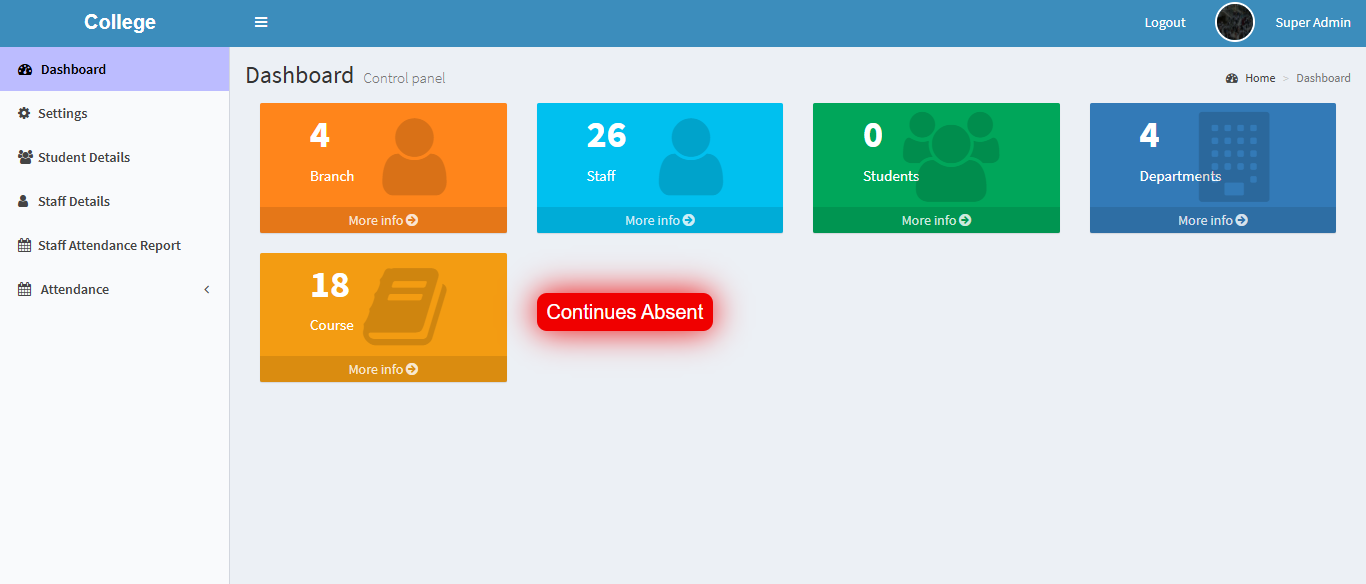Click the Dashboard speedometer icon in sidebar
This screenshot has height=584, width=1366.
[25, 70]
